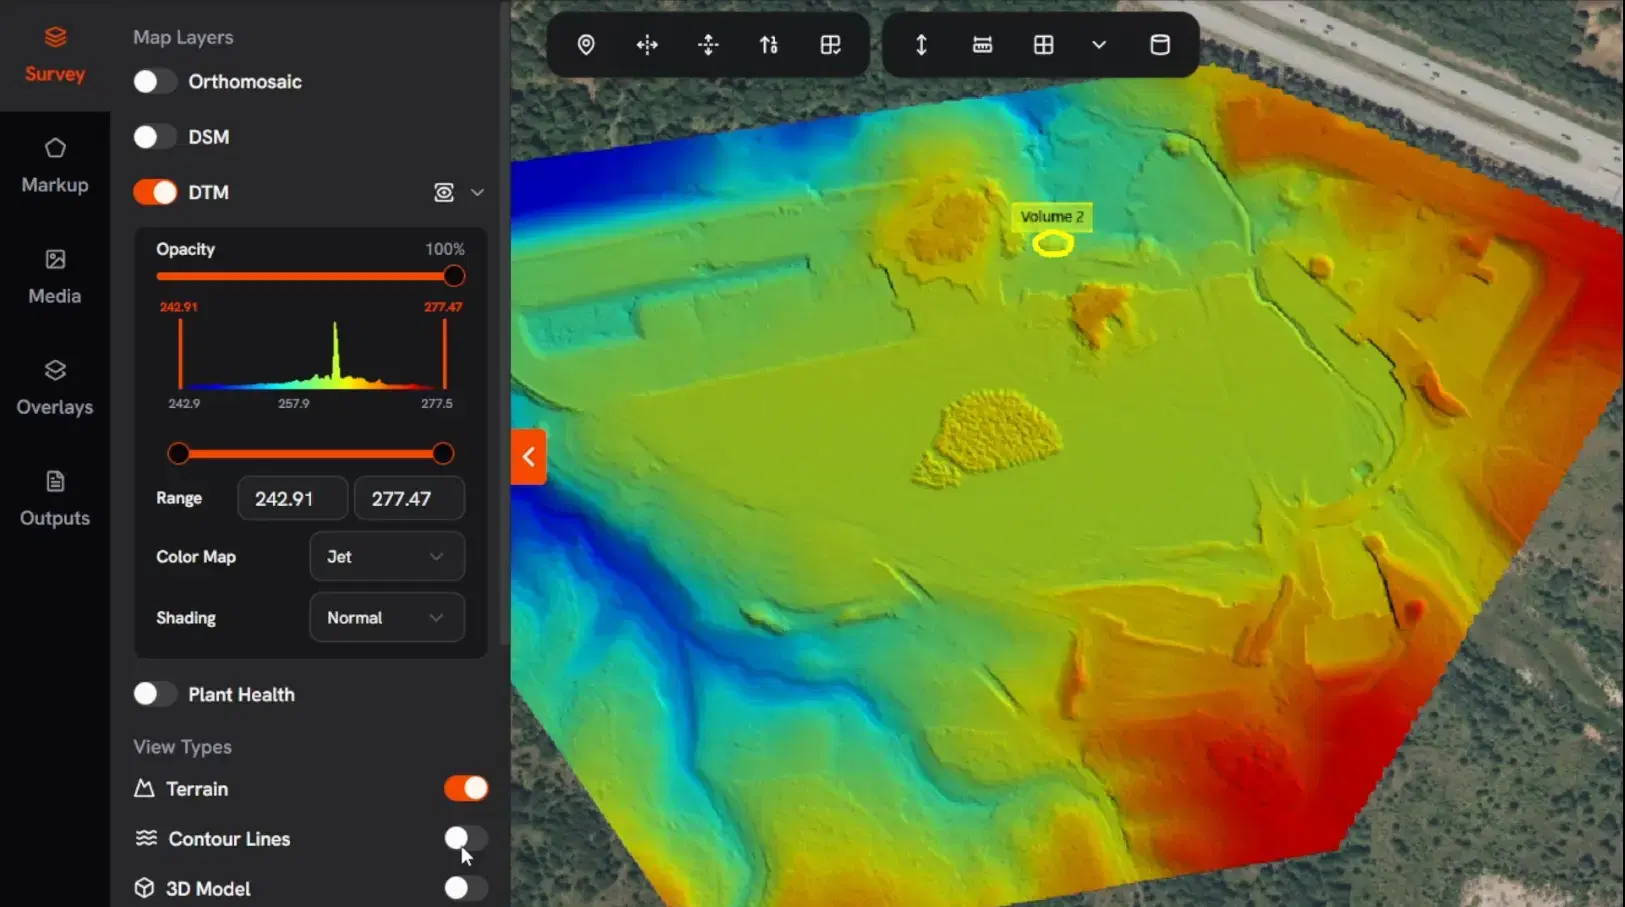This screenshot has width=1625, height=907.
Task: Click the DTM layer view focus icon
Action: [444, 192]
